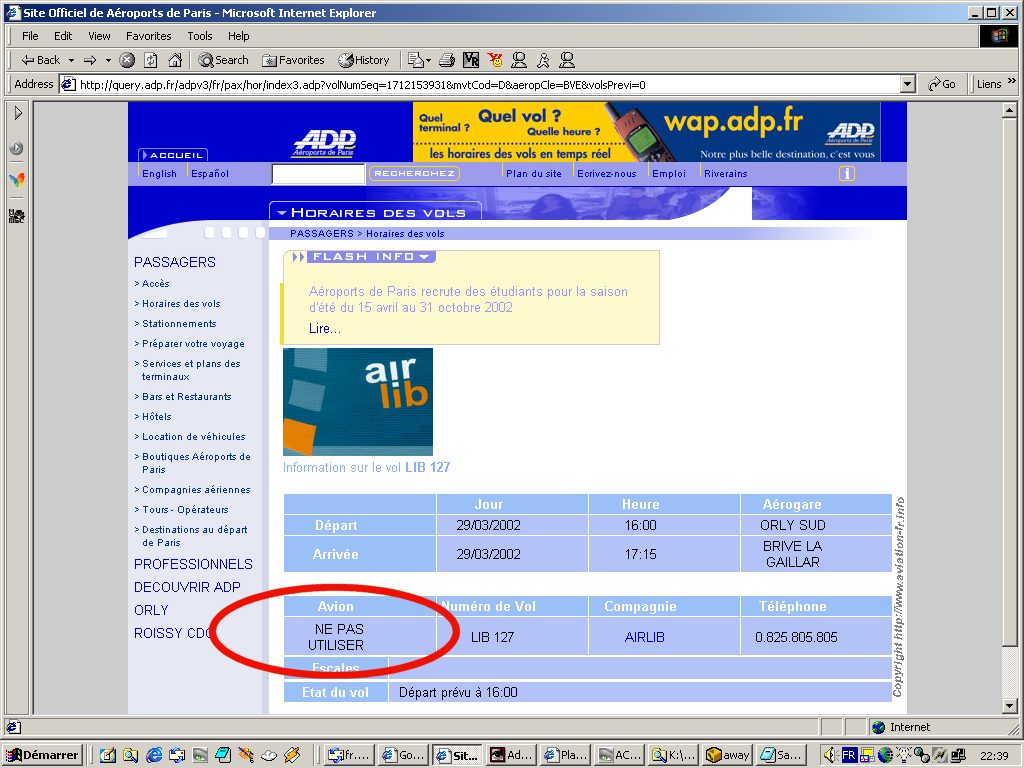The width and height of the screenshot is (1024, 768).
Task: Refresh the current page
Action: pos(151,60)
